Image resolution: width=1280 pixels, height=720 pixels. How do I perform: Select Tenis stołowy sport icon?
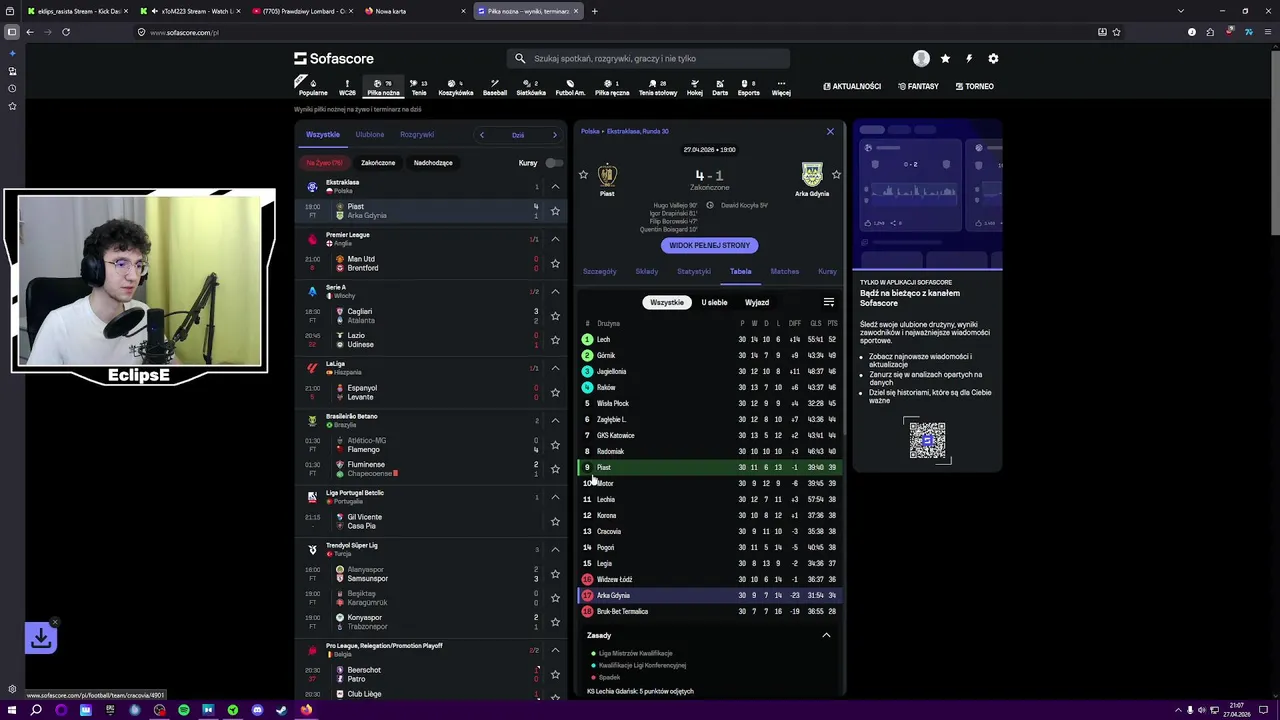click(x=658, y=88)
